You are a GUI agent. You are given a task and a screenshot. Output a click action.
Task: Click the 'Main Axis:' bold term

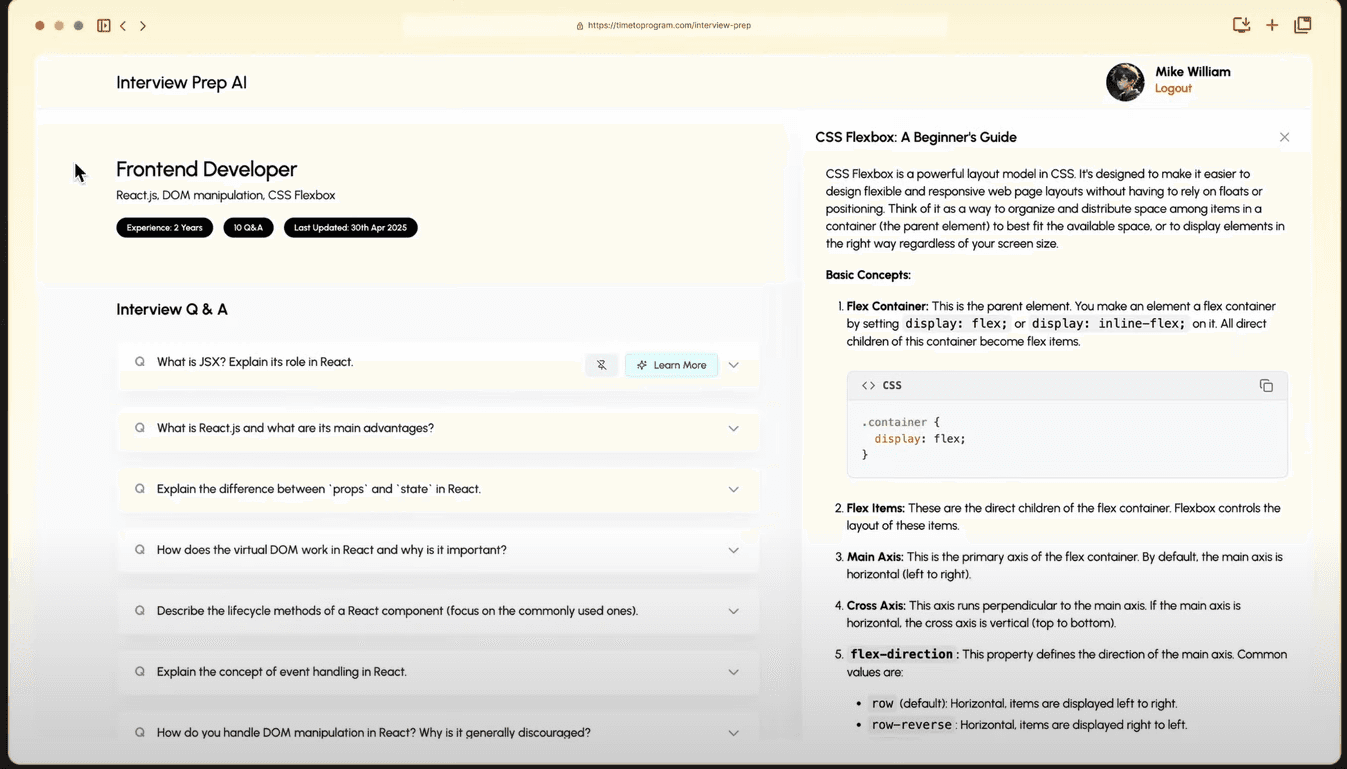(x=875, y=557)
